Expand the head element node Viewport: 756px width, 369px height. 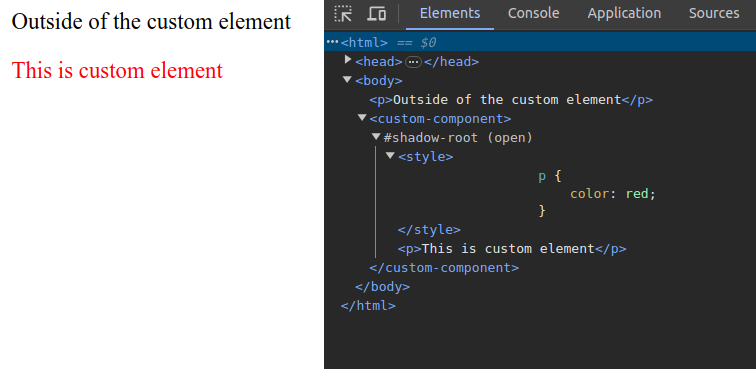click(x=348, y=60)
